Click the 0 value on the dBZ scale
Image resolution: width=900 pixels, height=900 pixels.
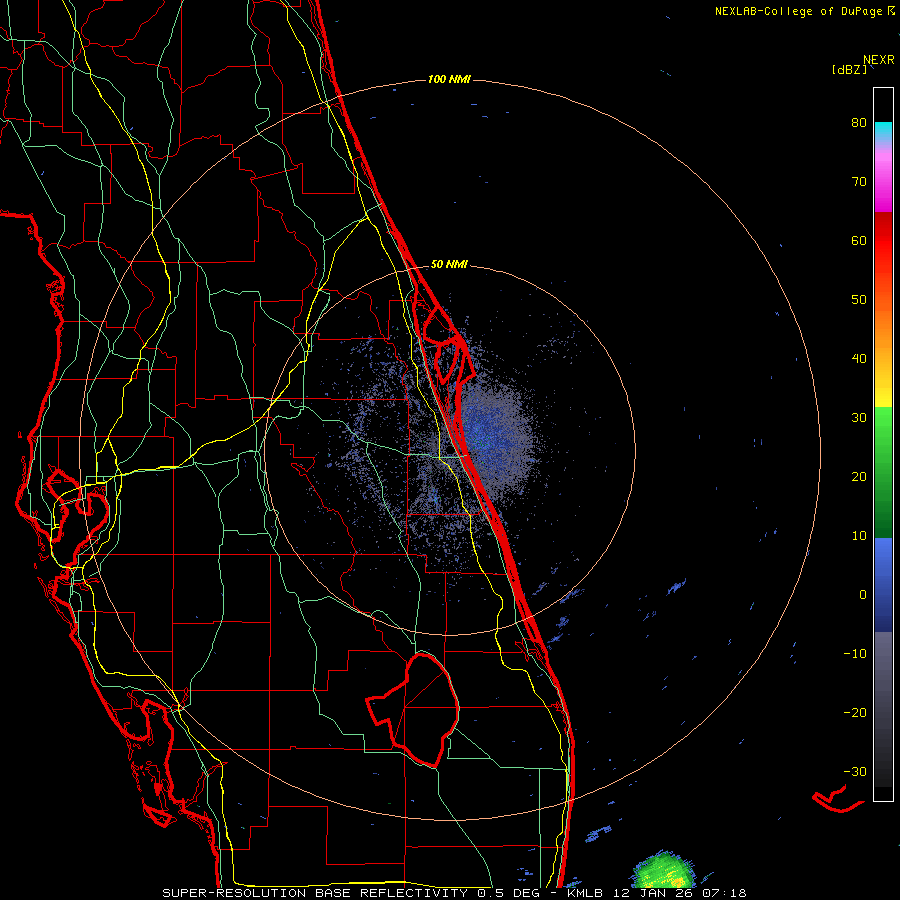[863, 595]
